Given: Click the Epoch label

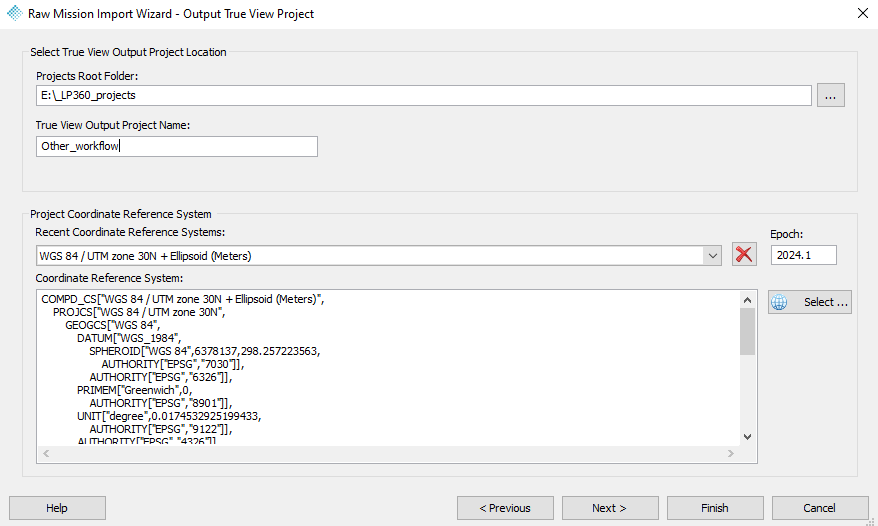Looking at the screenshot, I should [786, 234].
